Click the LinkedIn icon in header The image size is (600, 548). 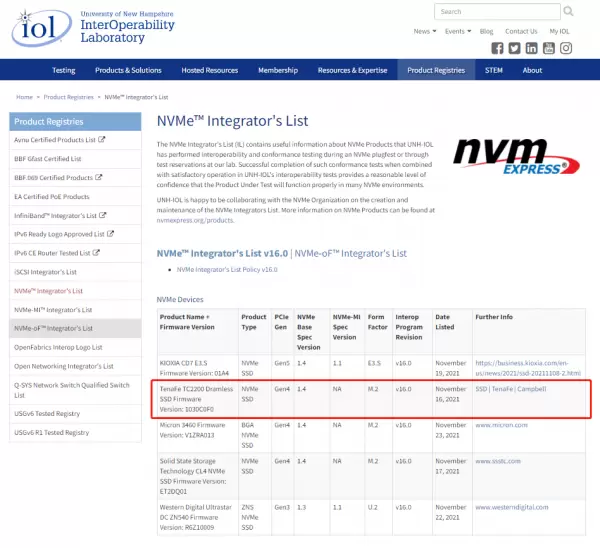click(x=533, y=48)
